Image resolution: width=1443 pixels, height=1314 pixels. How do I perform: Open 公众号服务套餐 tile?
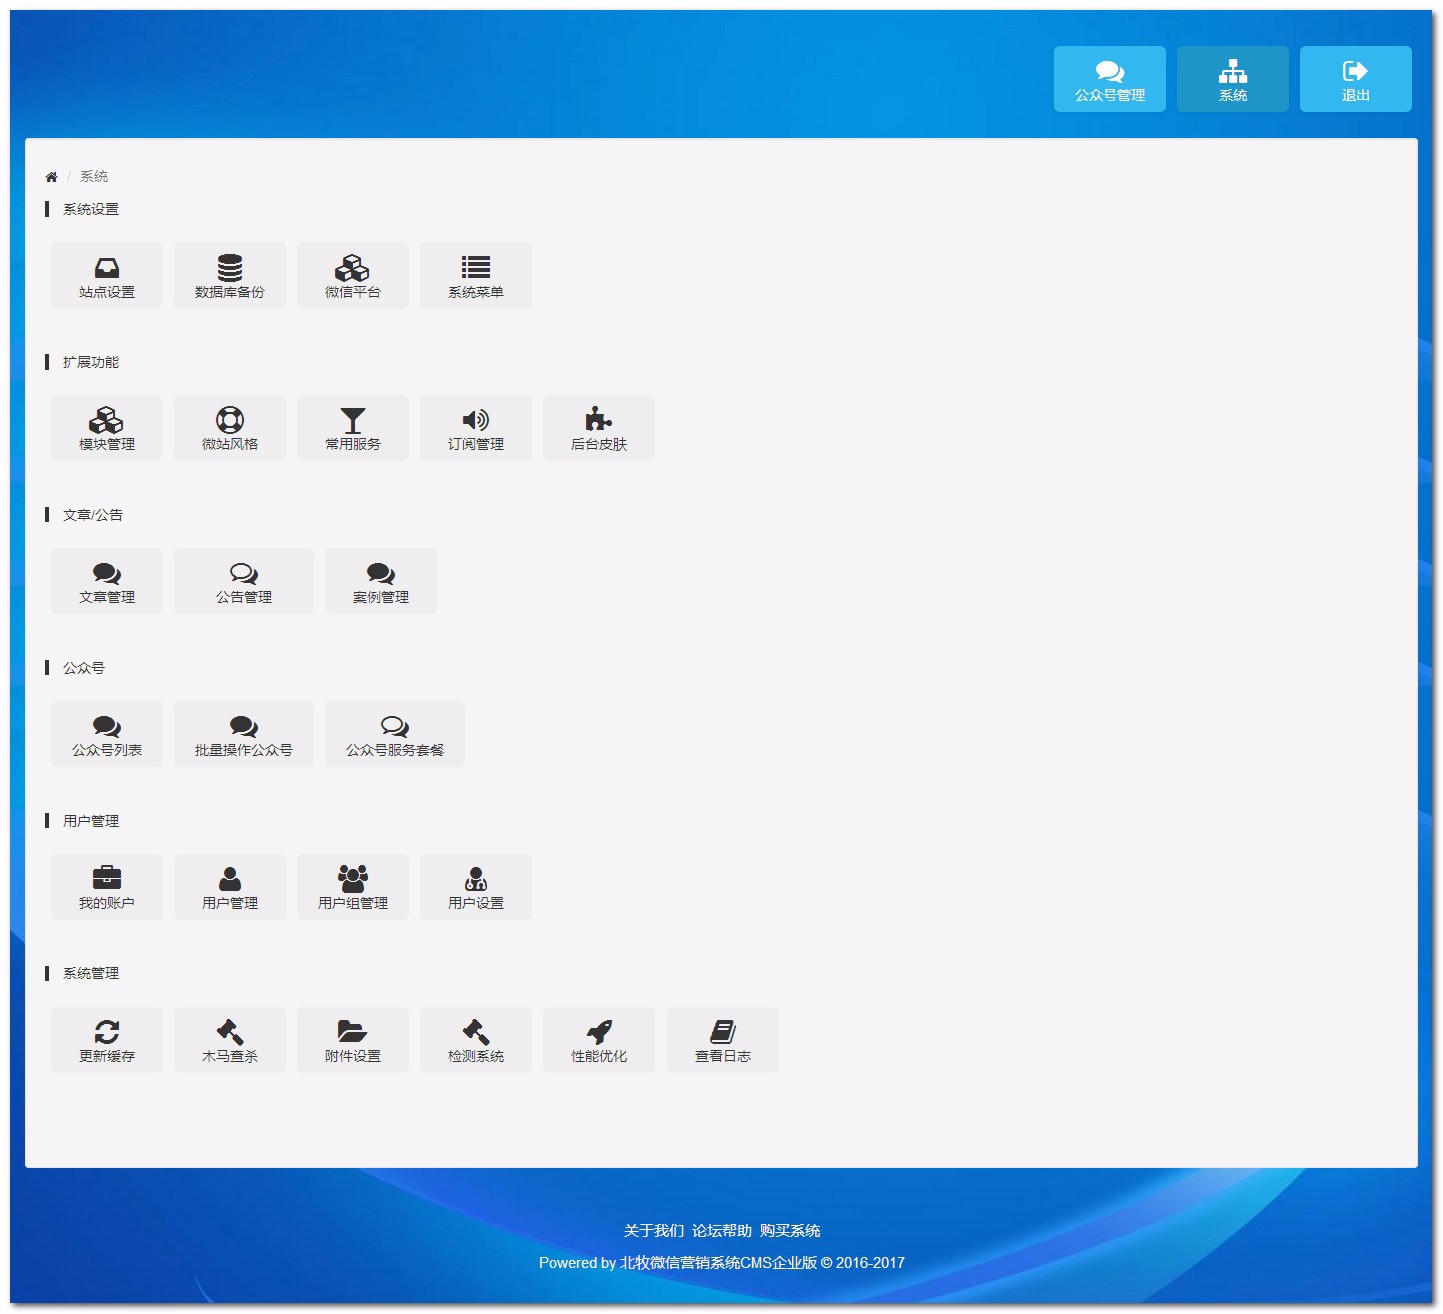click(x=395, y=734)
